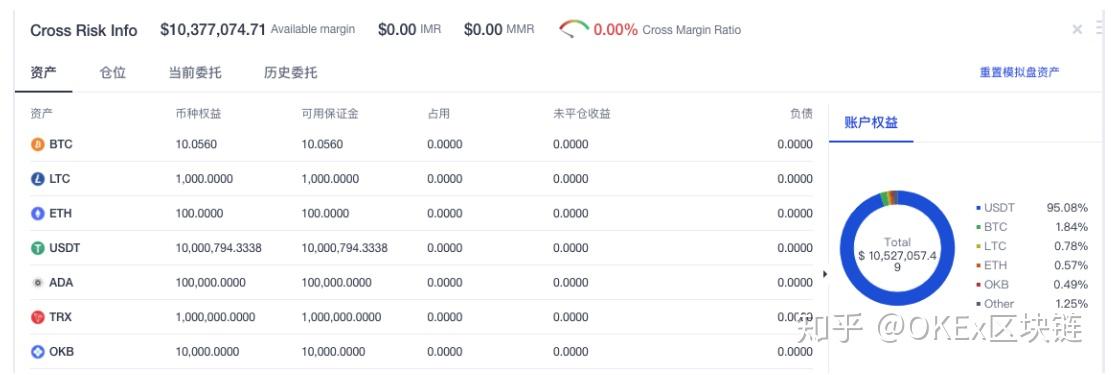
Task: Click the 可用保证金 column header
Action: click(x=329, y=113)
